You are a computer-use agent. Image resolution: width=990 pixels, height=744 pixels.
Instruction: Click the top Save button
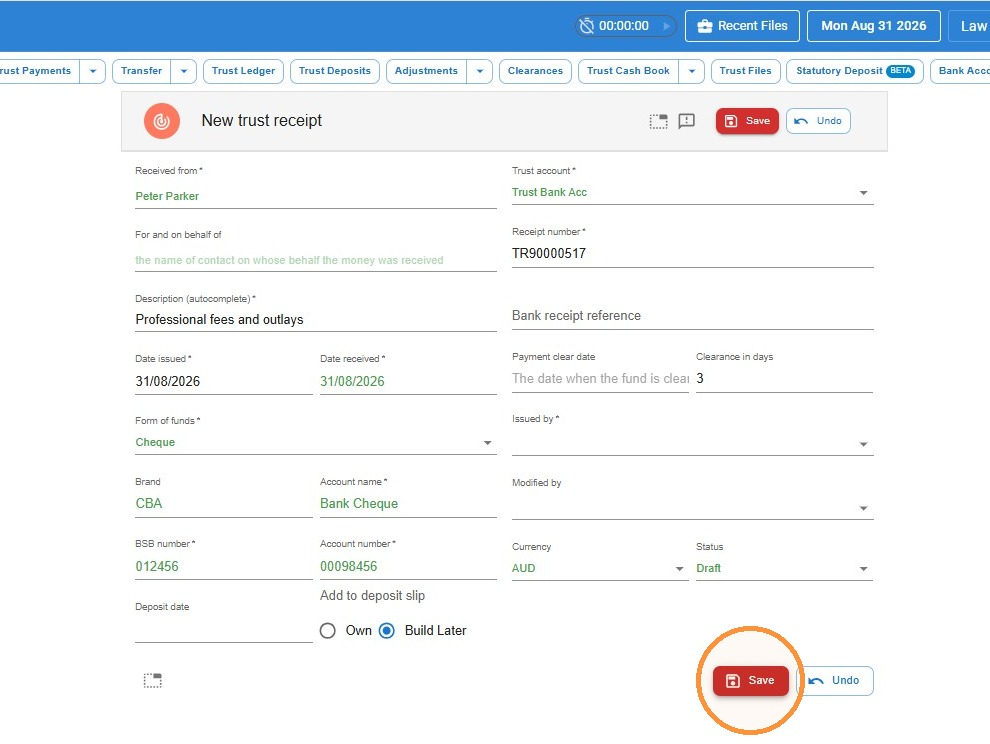point(747,121)
